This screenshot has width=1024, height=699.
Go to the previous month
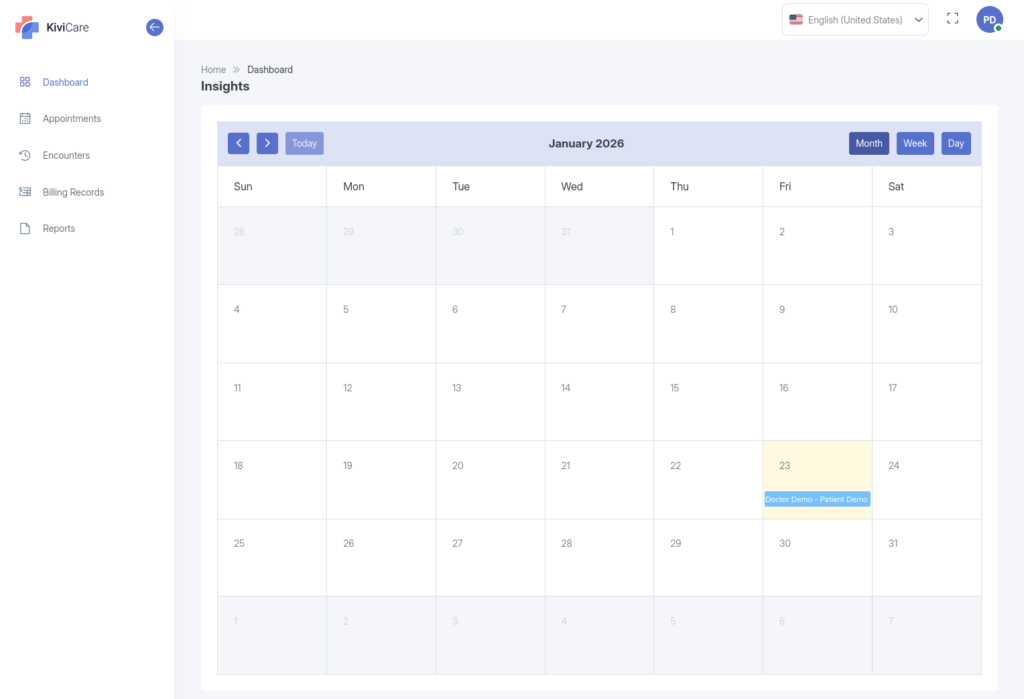click(238, 143)
